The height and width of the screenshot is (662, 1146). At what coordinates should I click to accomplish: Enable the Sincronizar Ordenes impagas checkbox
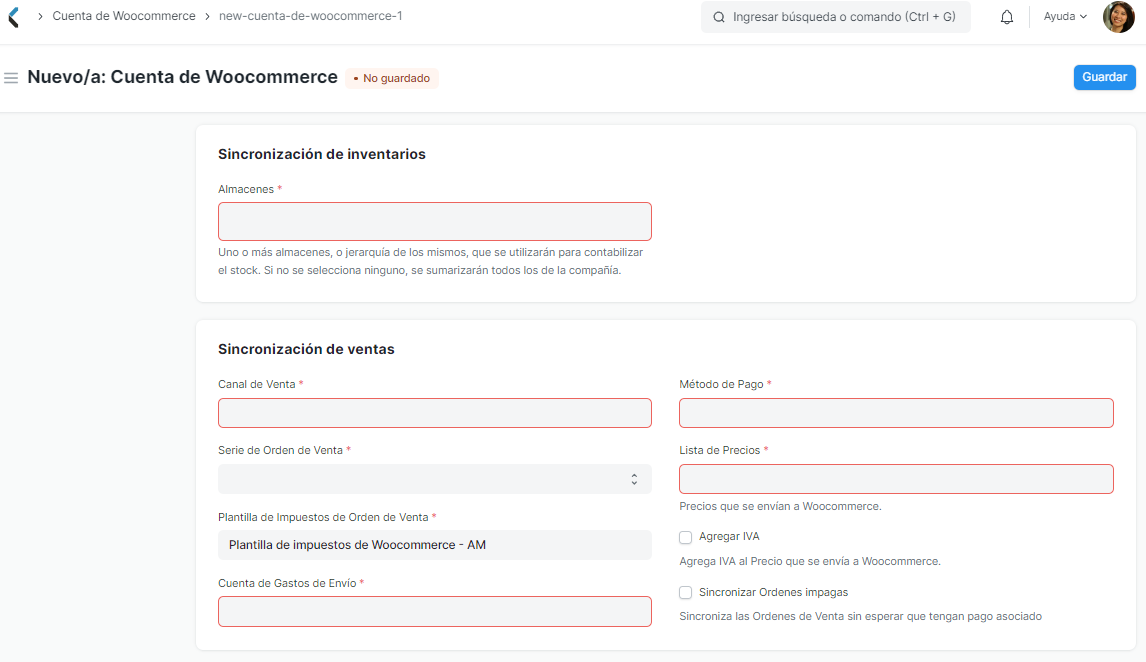coord(686,593)
